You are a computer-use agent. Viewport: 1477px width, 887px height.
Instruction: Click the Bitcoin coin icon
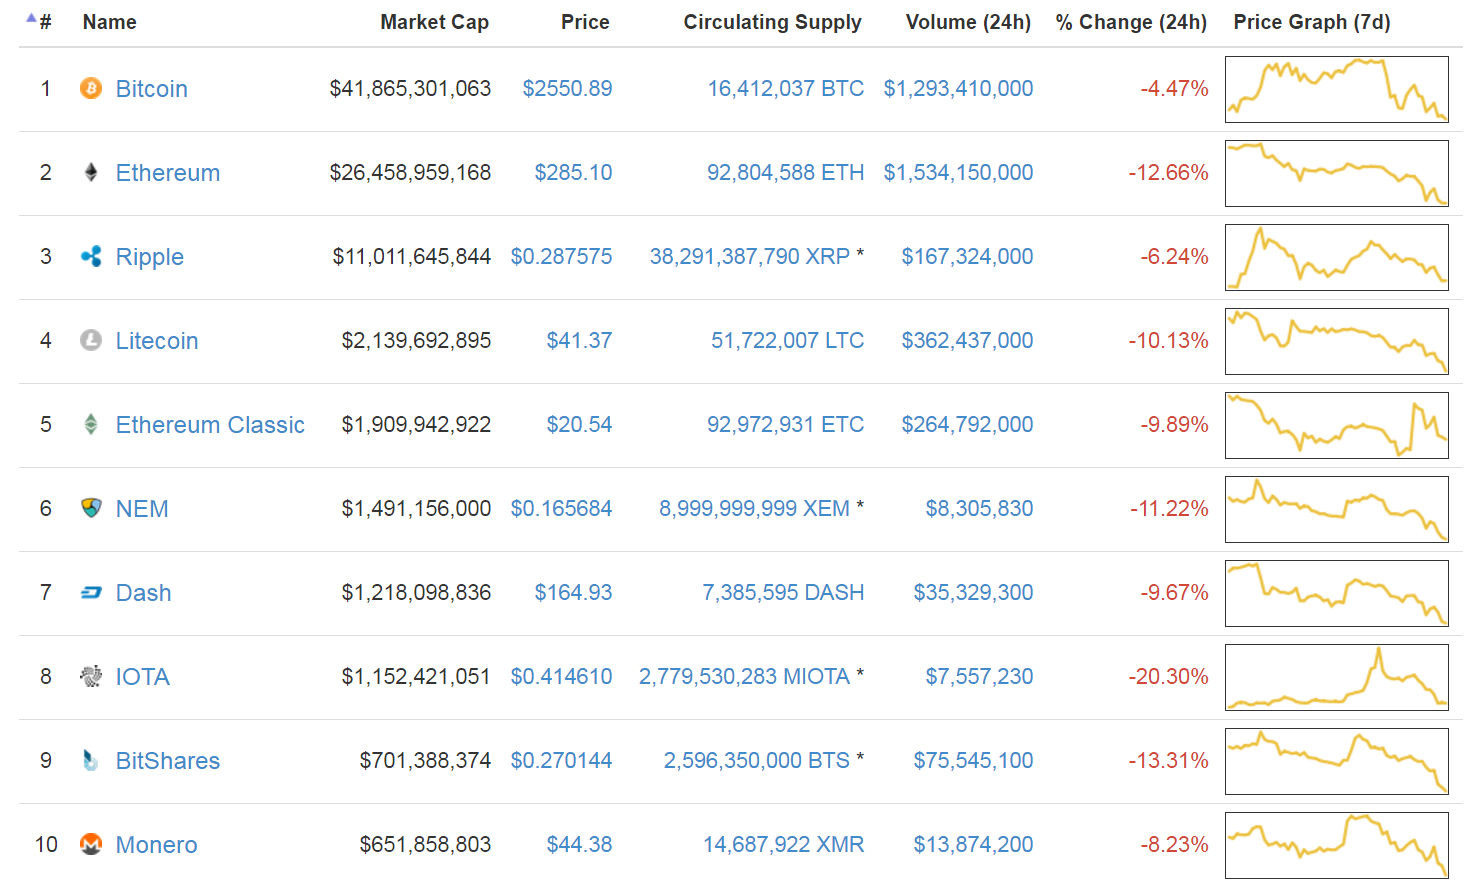point(91,89)
